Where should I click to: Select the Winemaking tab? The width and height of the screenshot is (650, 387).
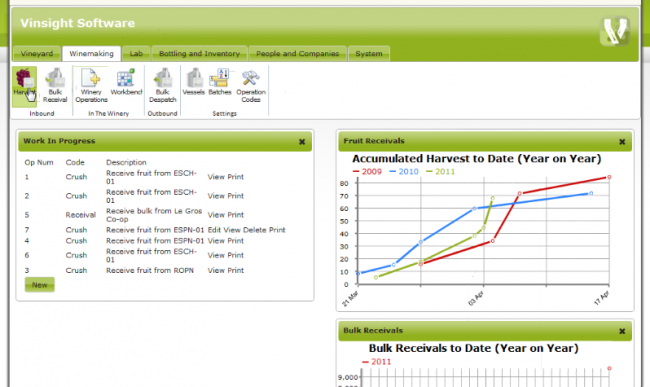[91, 53]
